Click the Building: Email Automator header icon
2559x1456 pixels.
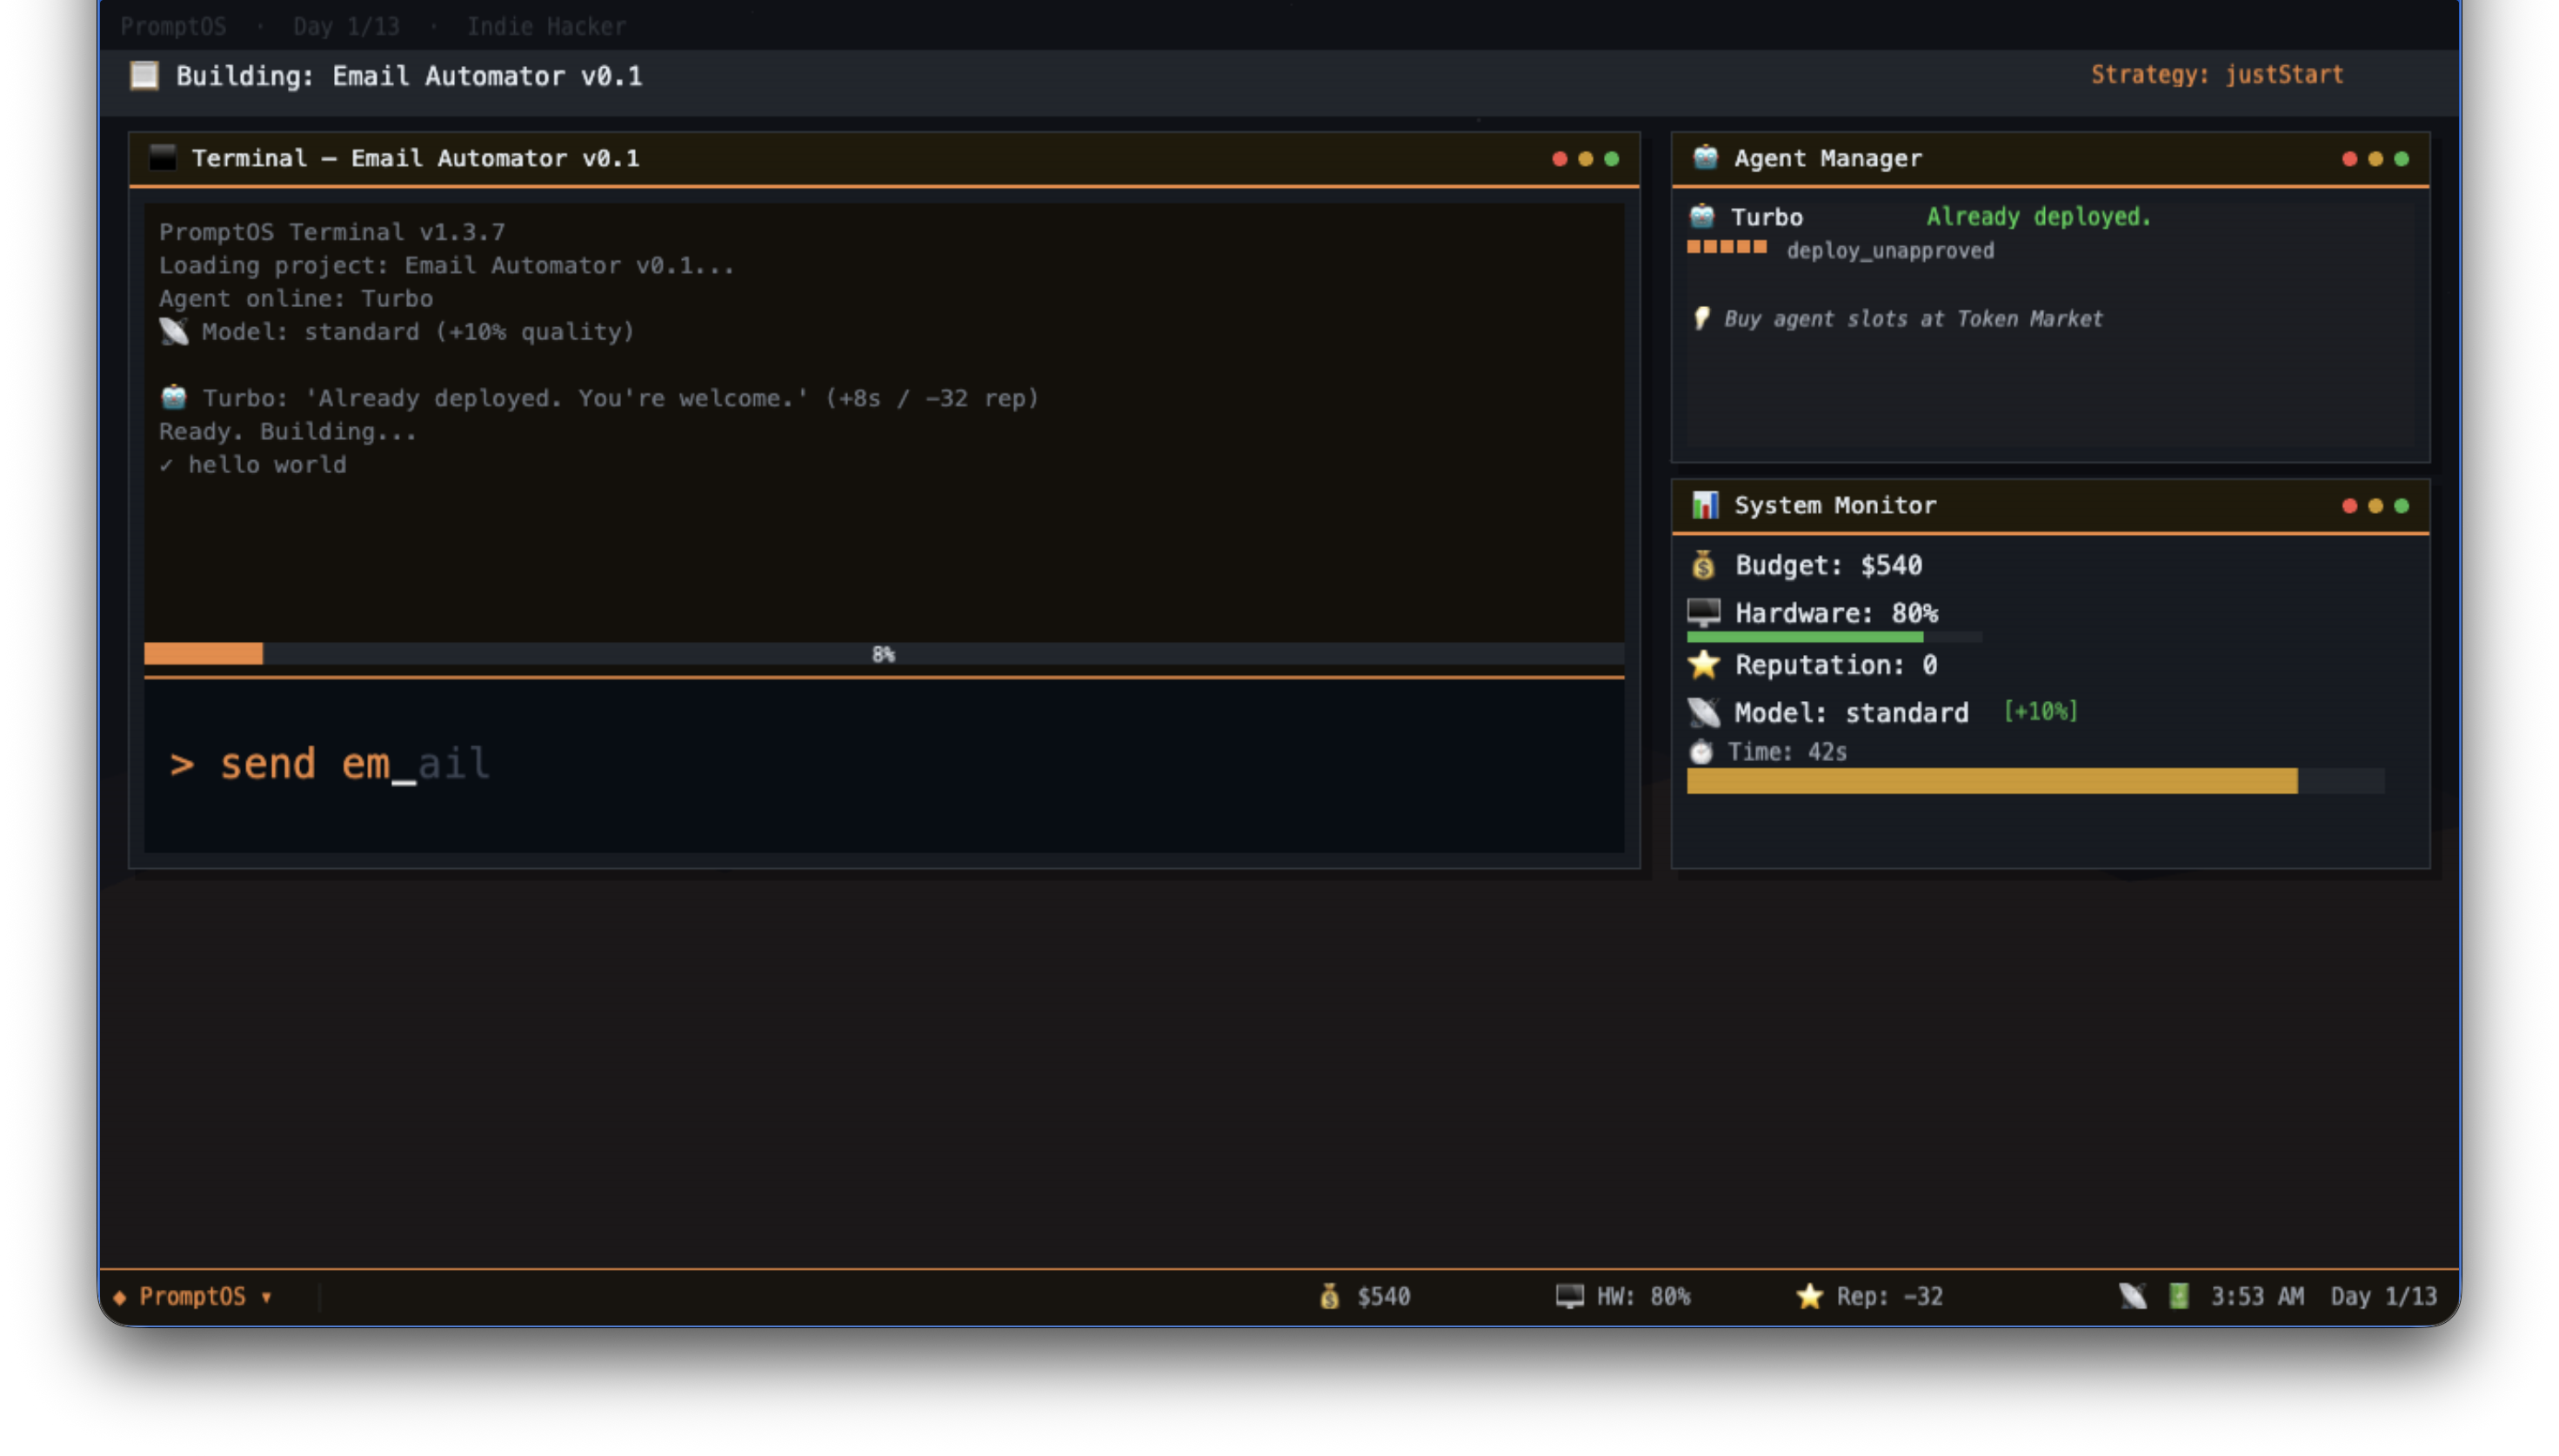click(144, 76)
